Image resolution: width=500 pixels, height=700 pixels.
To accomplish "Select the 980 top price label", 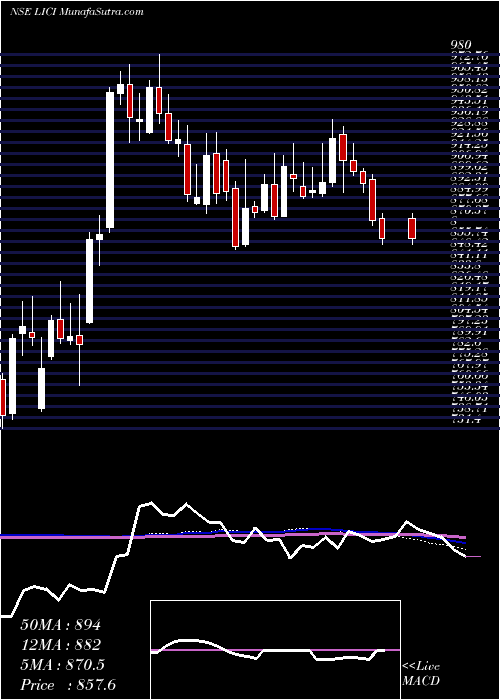I will (x=461, y=45).
